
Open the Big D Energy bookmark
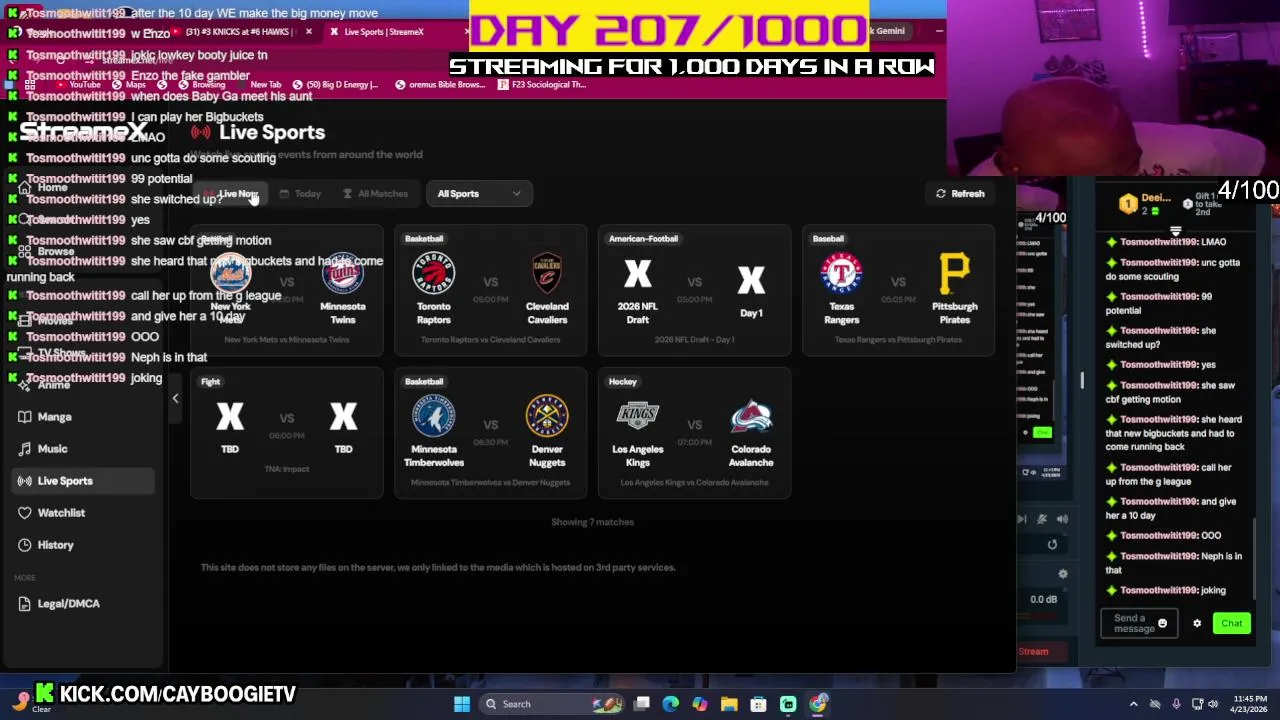click(x=335, y=85)
